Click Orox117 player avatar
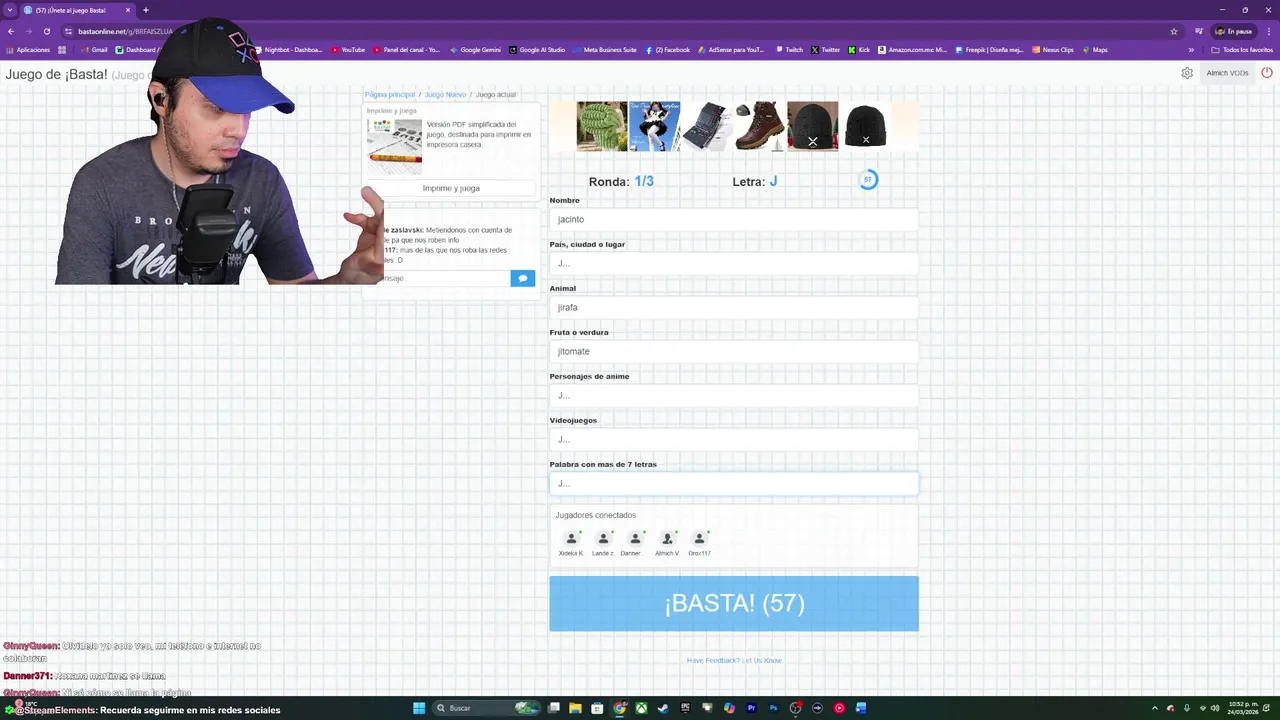This screenshot has height=720, width=1280. tap(699, 539)
